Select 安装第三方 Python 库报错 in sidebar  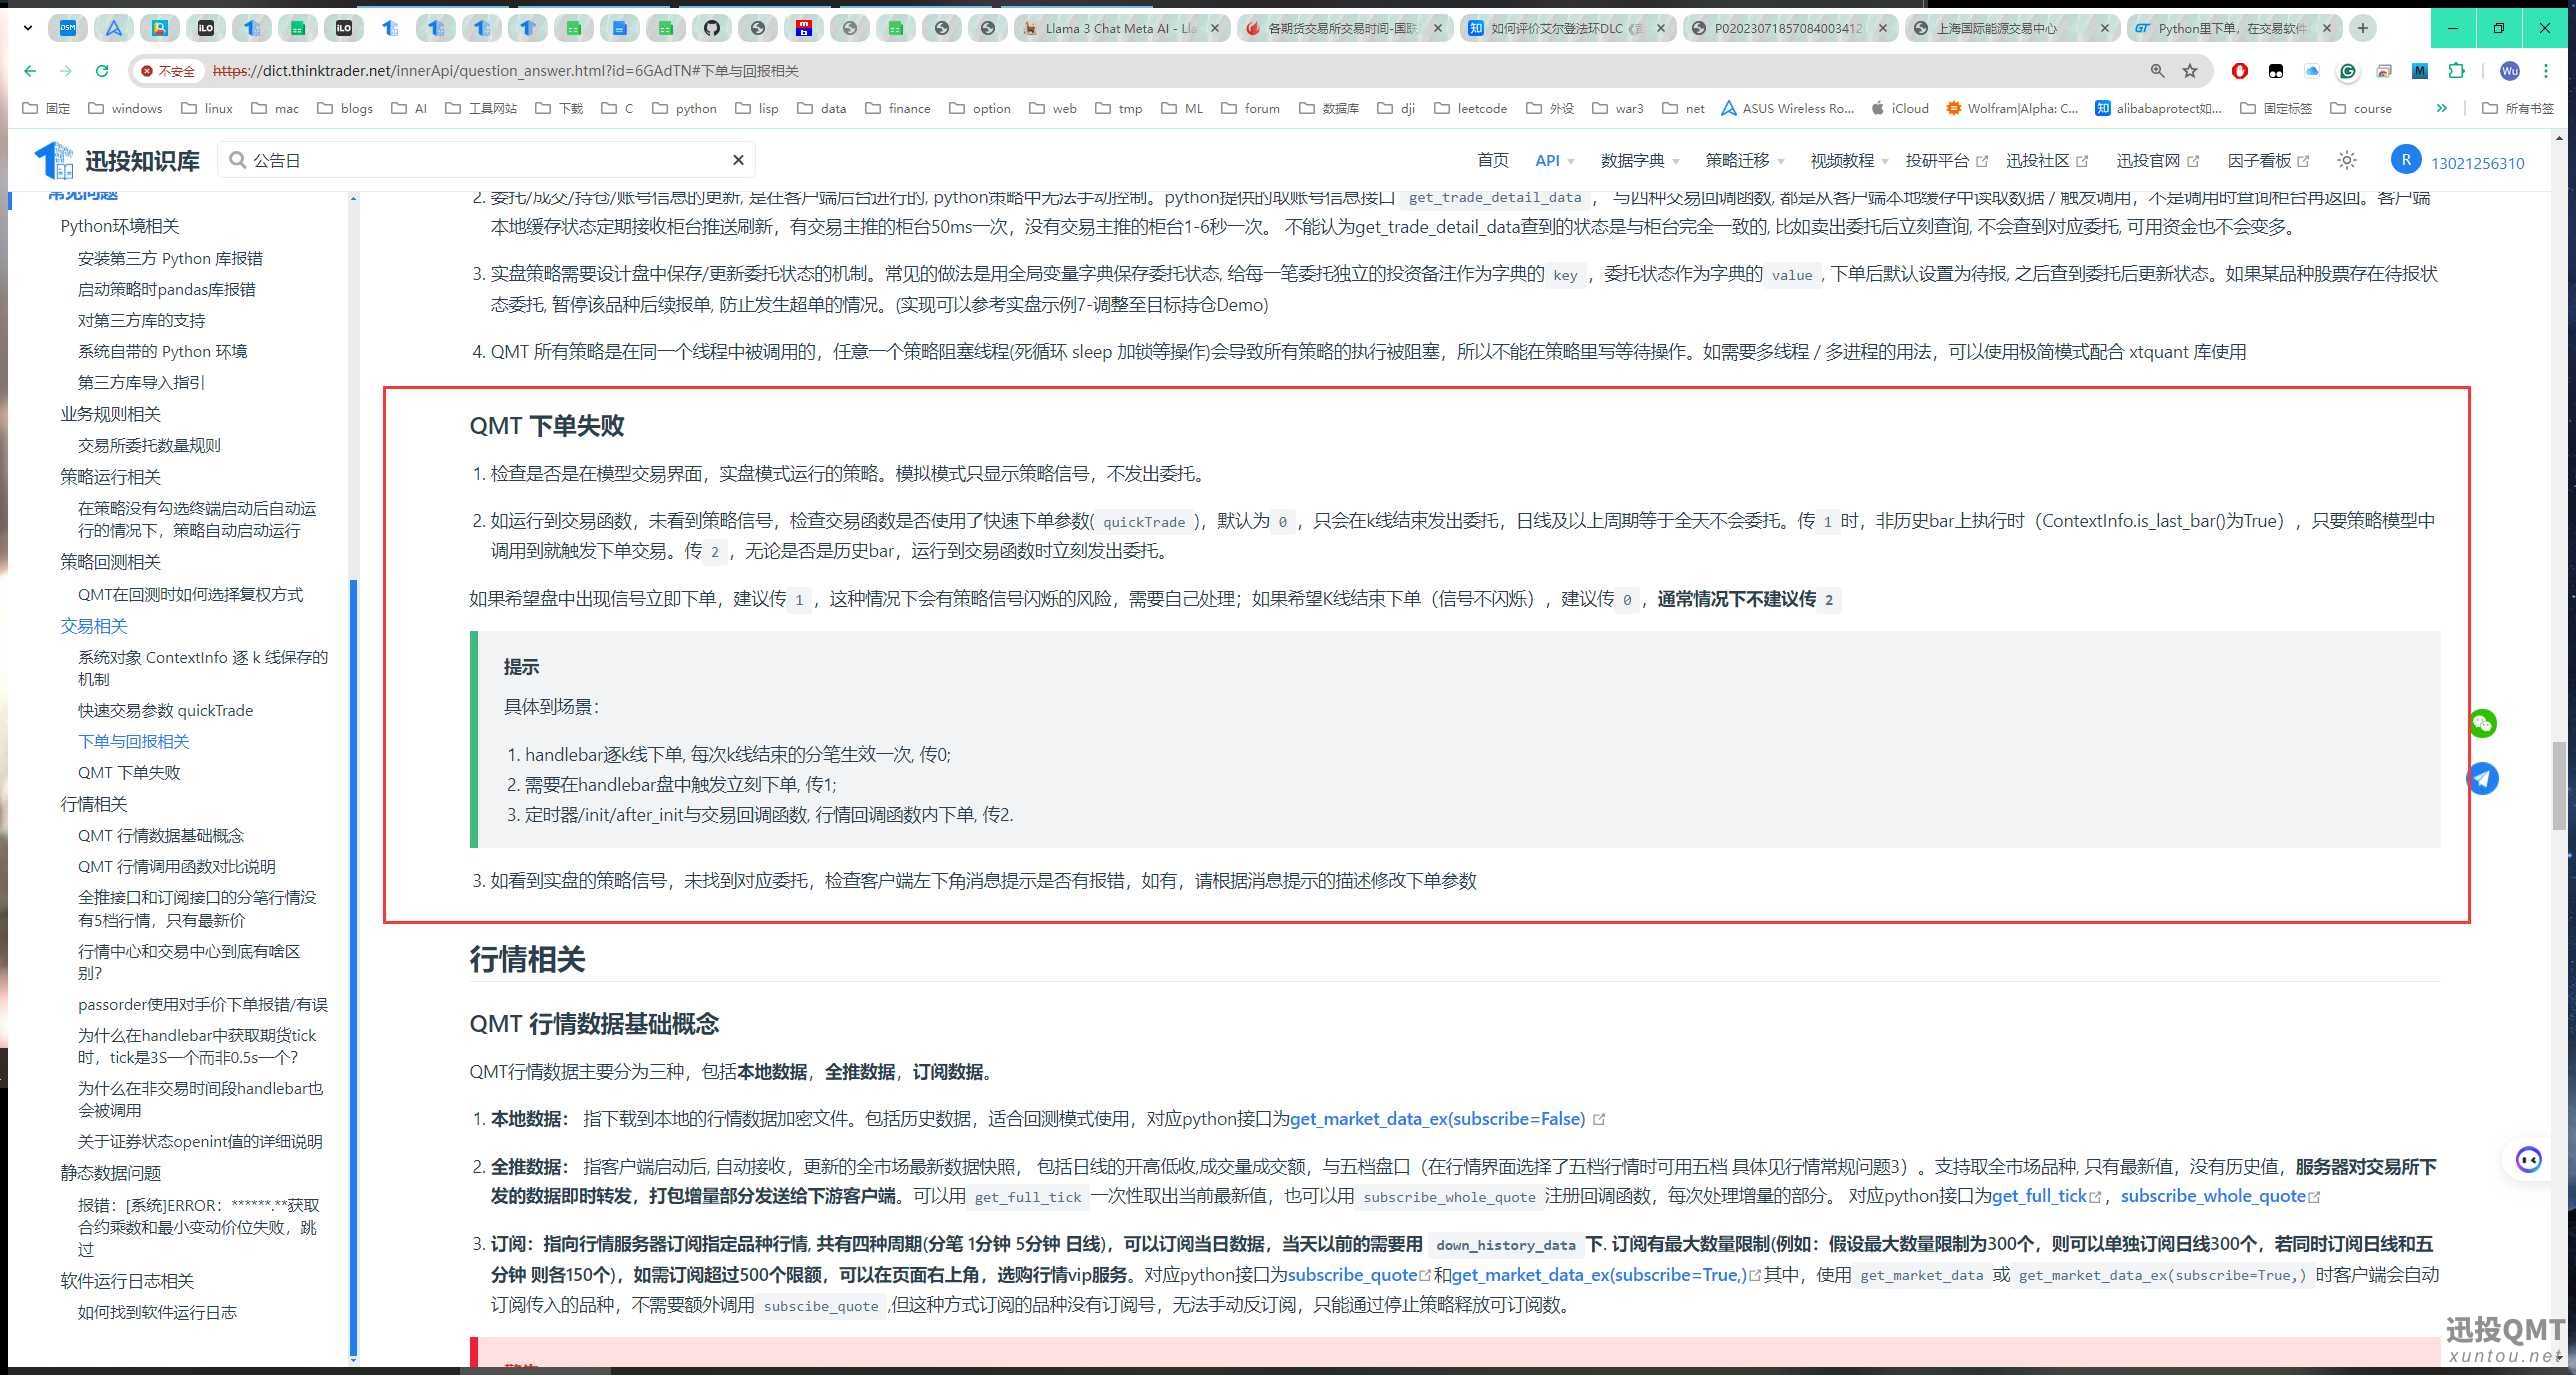[x=170, y=258]
